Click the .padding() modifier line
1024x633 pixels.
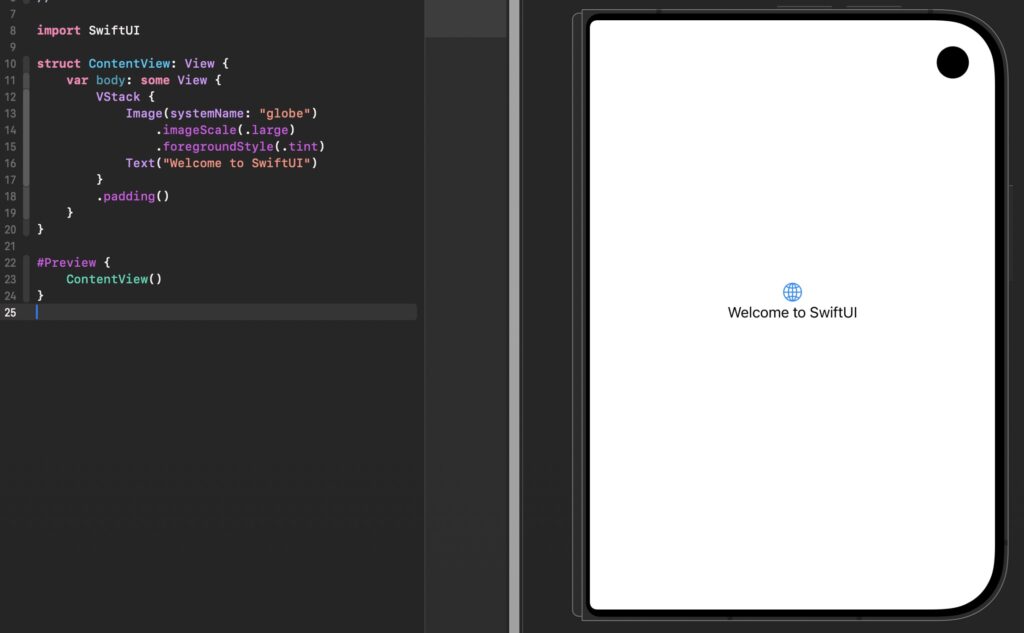(x=133, y=197)
